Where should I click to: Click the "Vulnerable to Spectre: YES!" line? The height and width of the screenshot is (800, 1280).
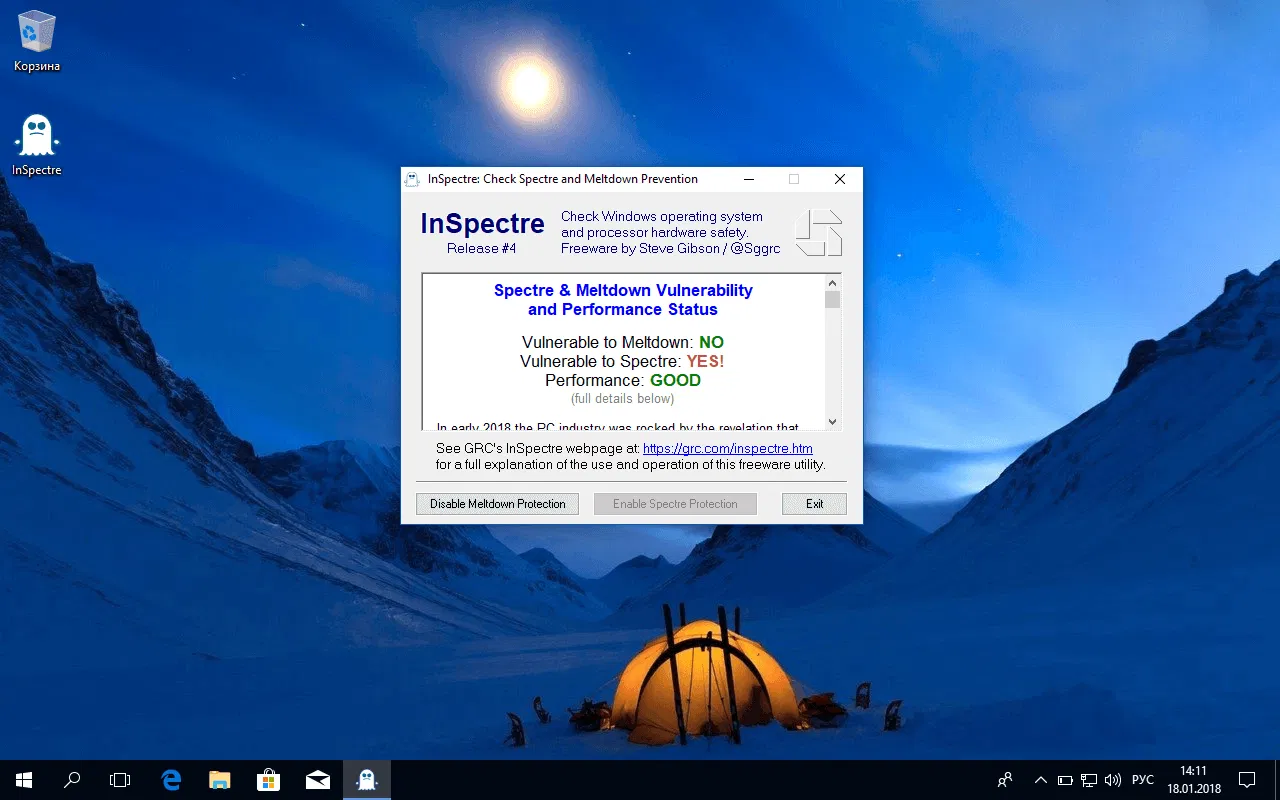pyautogui.click(x=622, y=361)
